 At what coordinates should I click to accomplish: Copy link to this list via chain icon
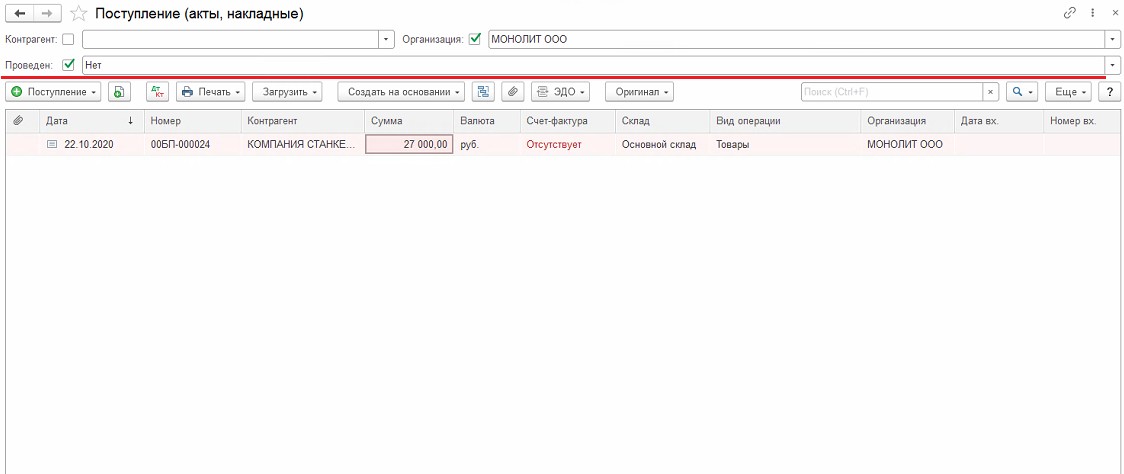tap(1070, 13)
